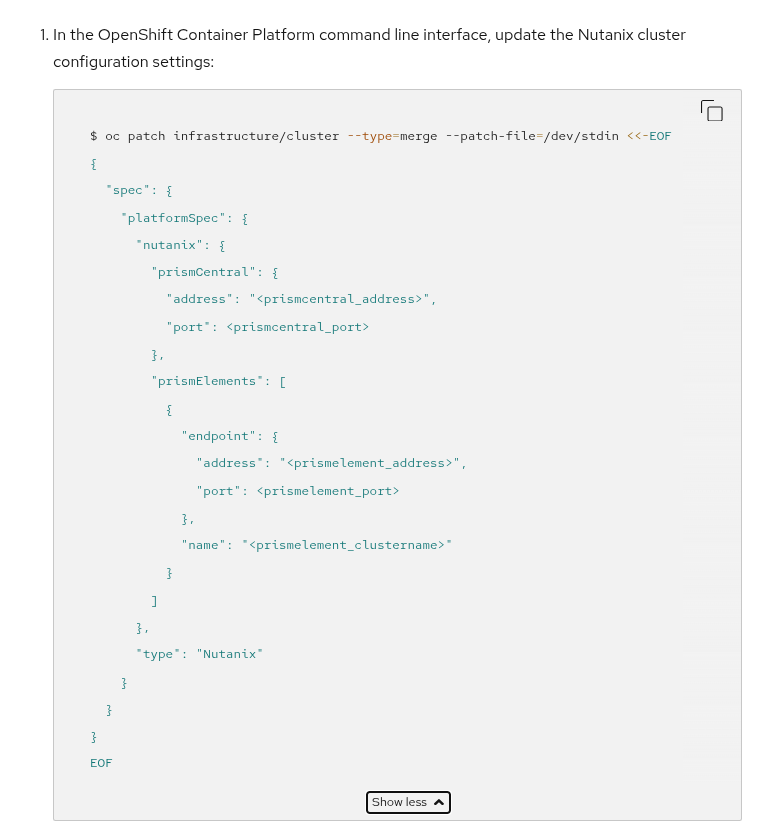Click the "prismElements" key
The width and height of the screenshot is (757, 829).
click(210, 381)
